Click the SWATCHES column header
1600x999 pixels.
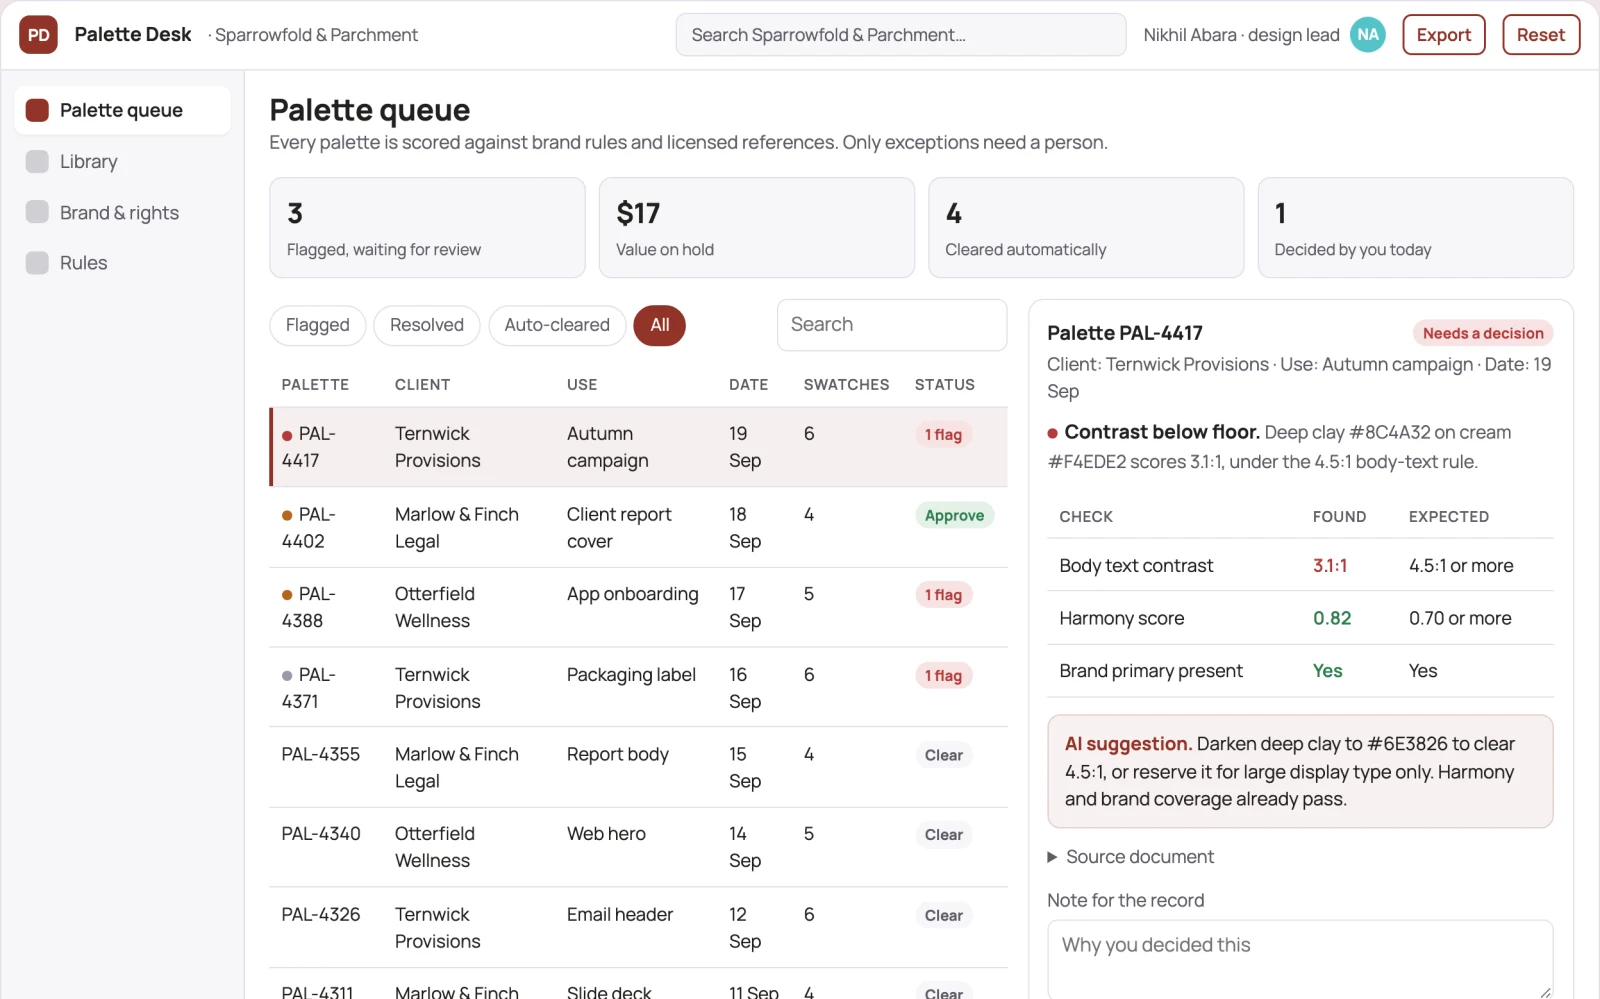click(846, 385)
